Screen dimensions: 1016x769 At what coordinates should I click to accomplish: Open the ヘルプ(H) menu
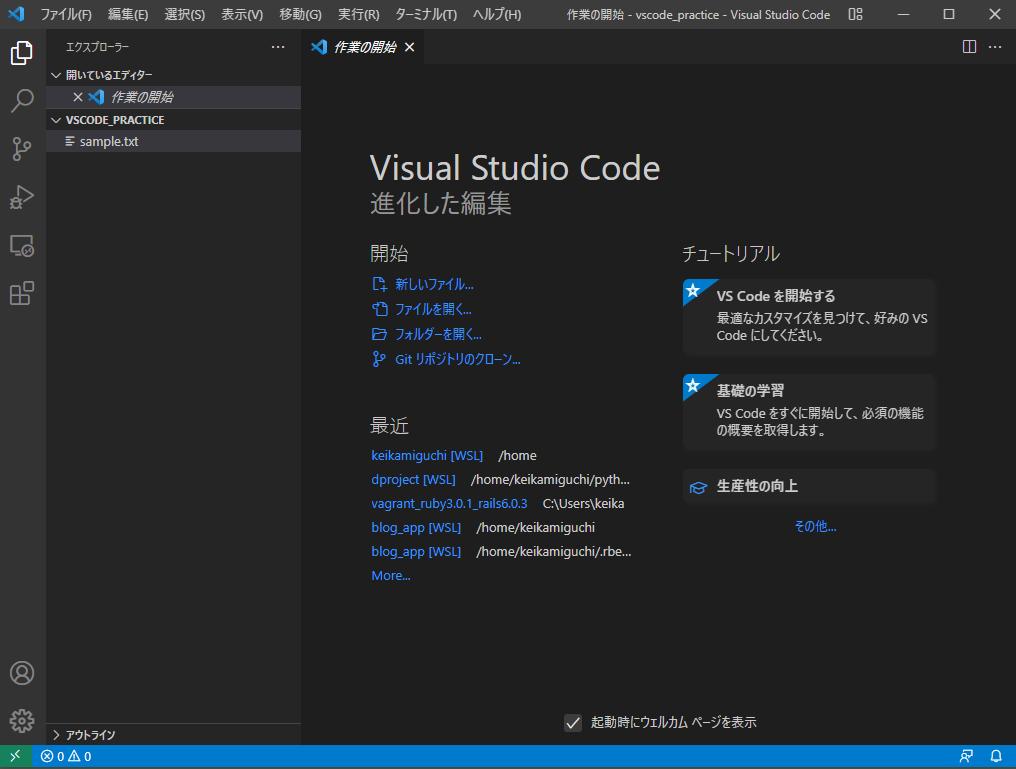496,14
